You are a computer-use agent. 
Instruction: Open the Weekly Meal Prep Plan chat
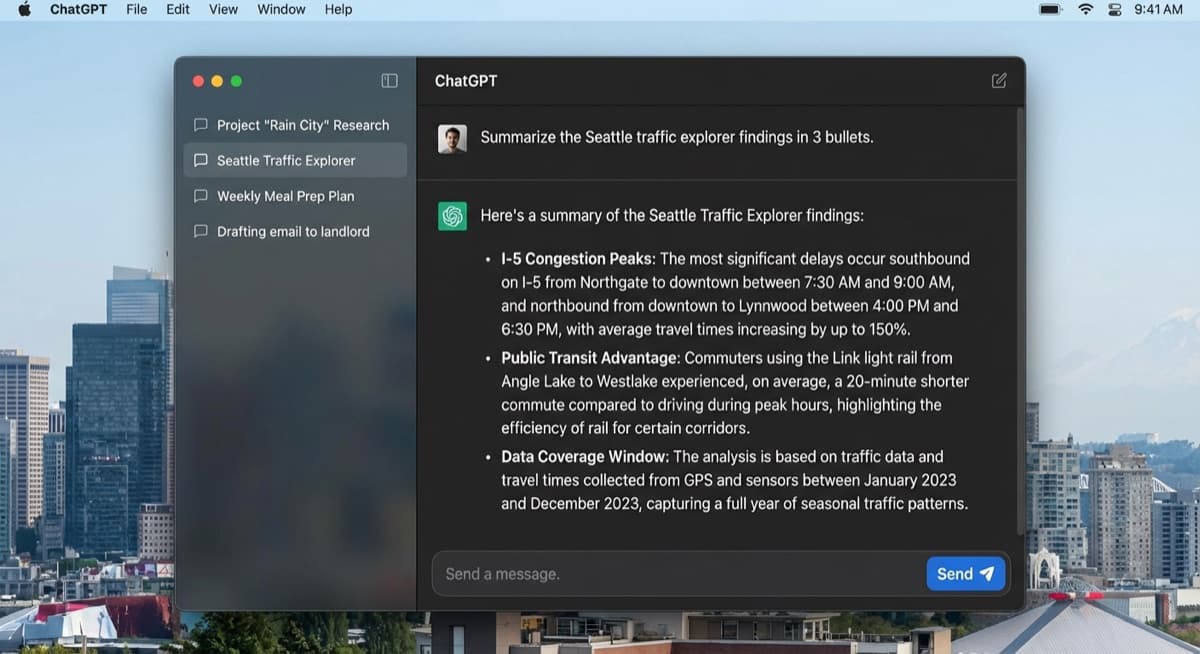point(285,196)
